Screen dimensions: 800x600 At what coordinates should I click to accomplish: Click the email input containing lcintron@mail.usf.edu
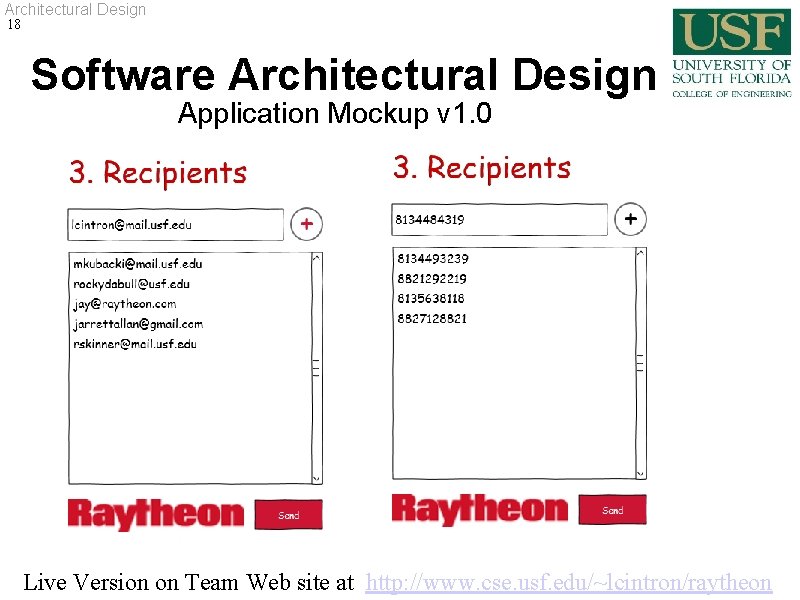[x=176, y=224]
